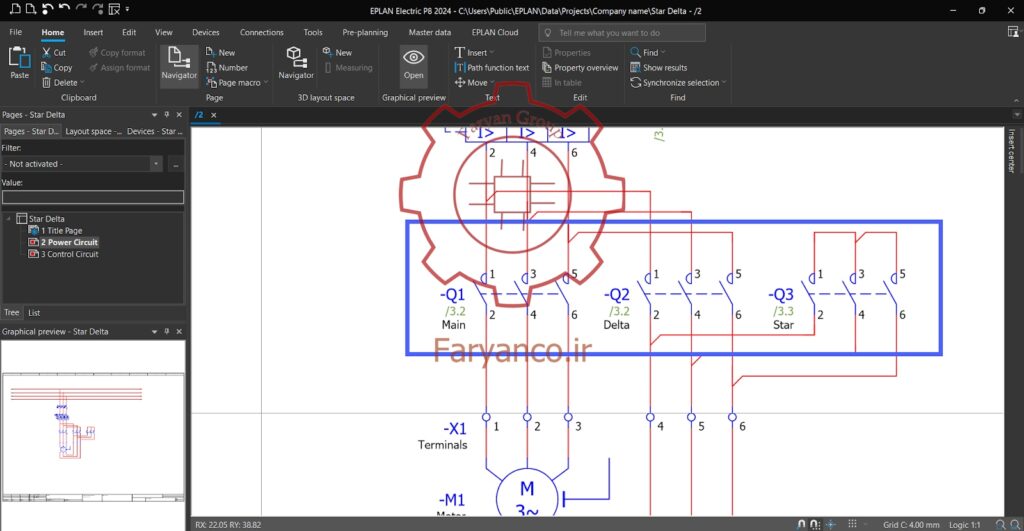Open the 3D layout space Navigator
The image size is (1024, 531).
click(x=296, y=63)
